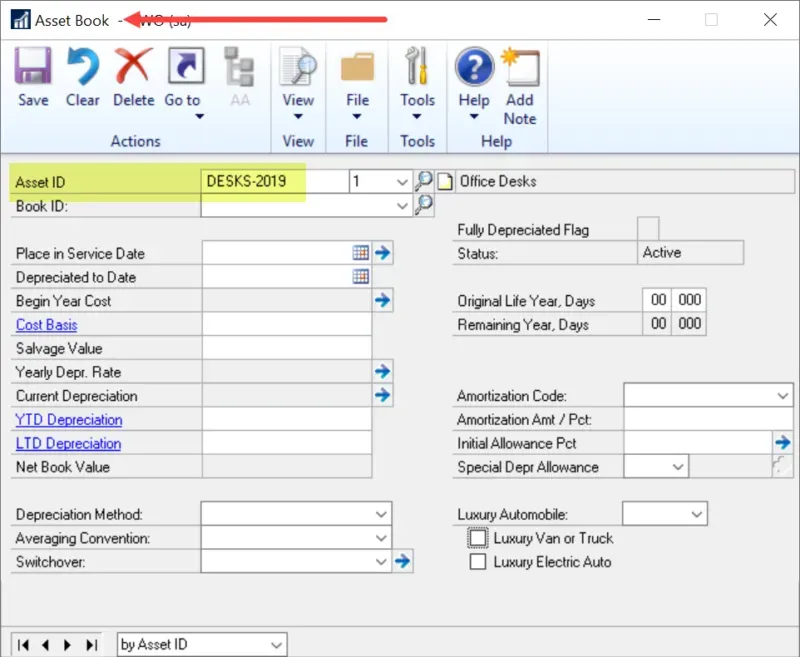Click the Delete red X icon
The width and height of the screenshot is (800, 657).
tap(133, 68)
